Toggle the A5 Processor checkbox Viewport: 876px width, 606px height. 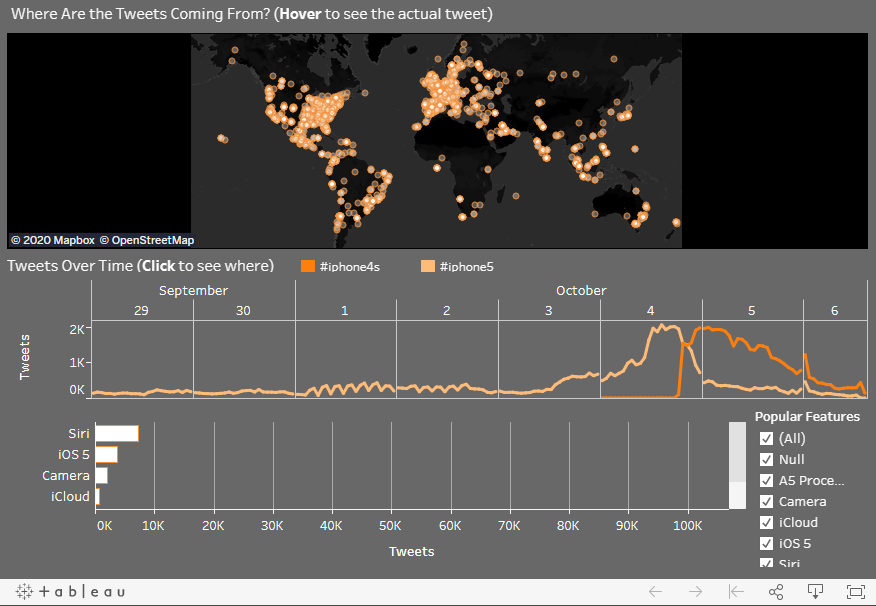[x=767, y=480]
